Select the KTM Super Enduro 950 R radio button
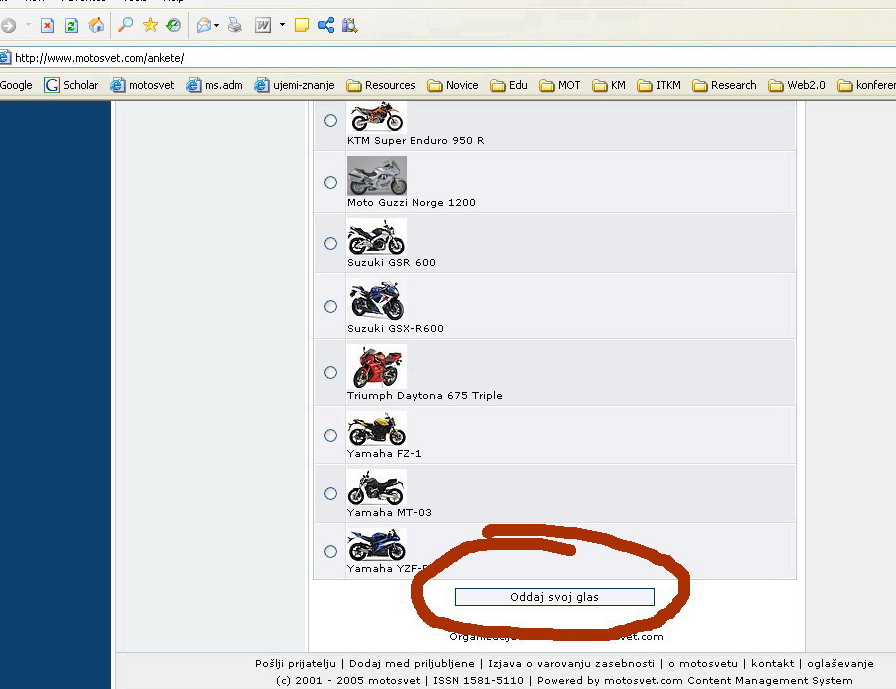This screenshot has height=689, width=896. (x=330, y=121)
